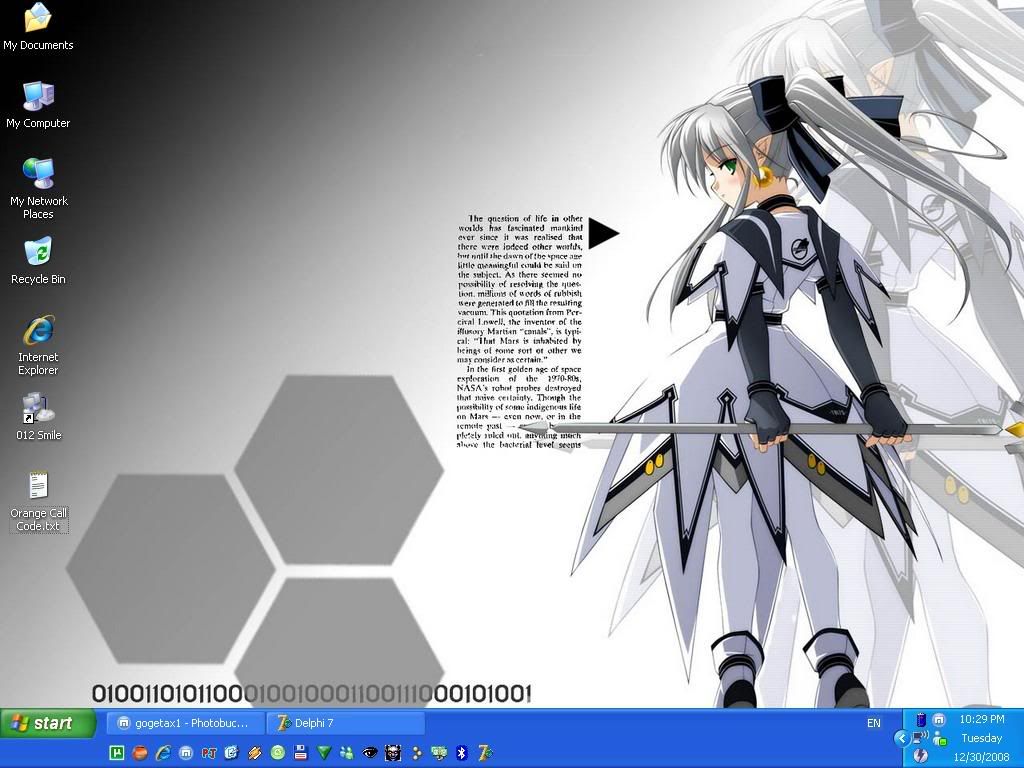Open the Windows Start menu
Screen dimensions: 1024x768
point(48,723)
